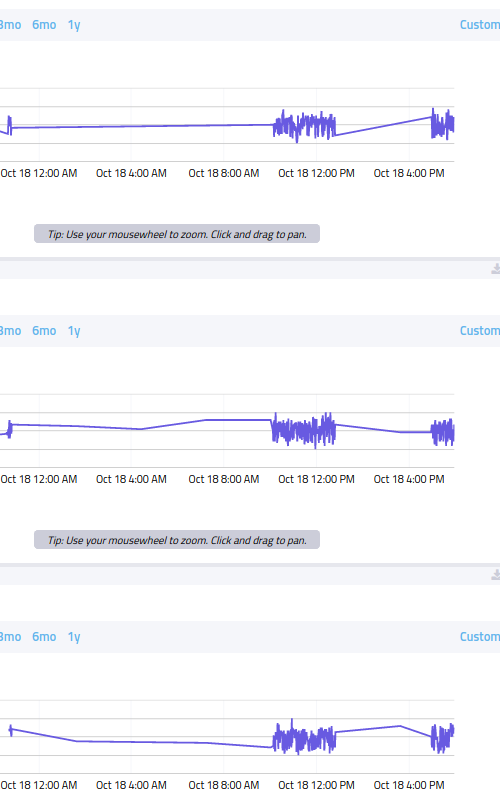The width and height of the screenshot is (500, 809).
Task: Click the data spike near 12:00 AM in top chart
Action: coord(9,125)
